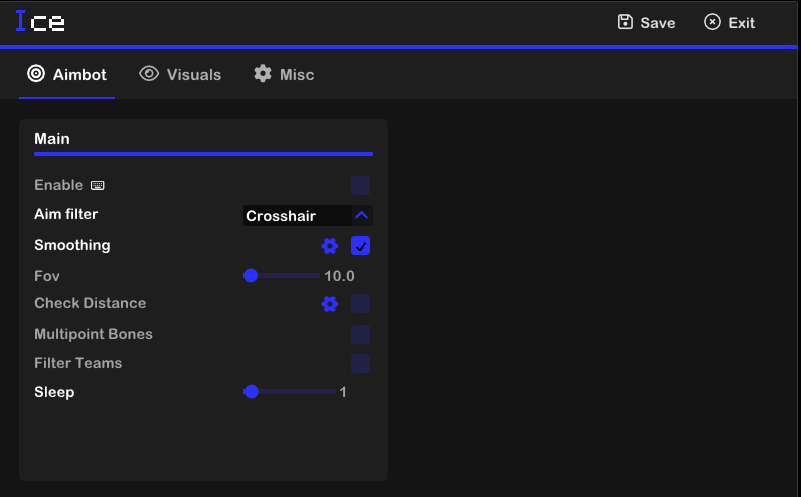Viewport: 801px width, 497px height.
Task: Open Check Distance gear settings
Action: coord(330,304)
